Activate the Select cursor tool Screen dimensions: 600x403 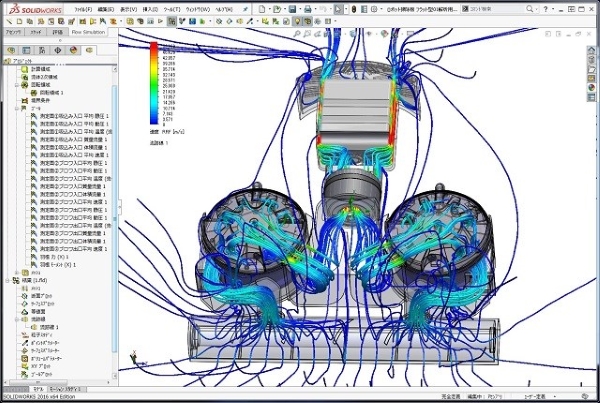339,9
